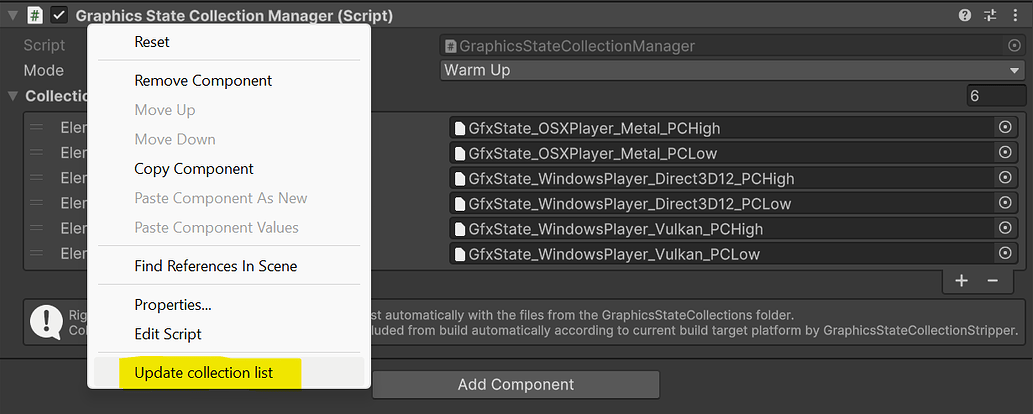
Task: Add a new list element with plus
Action: pyautogui.click(x=961, y=281)
